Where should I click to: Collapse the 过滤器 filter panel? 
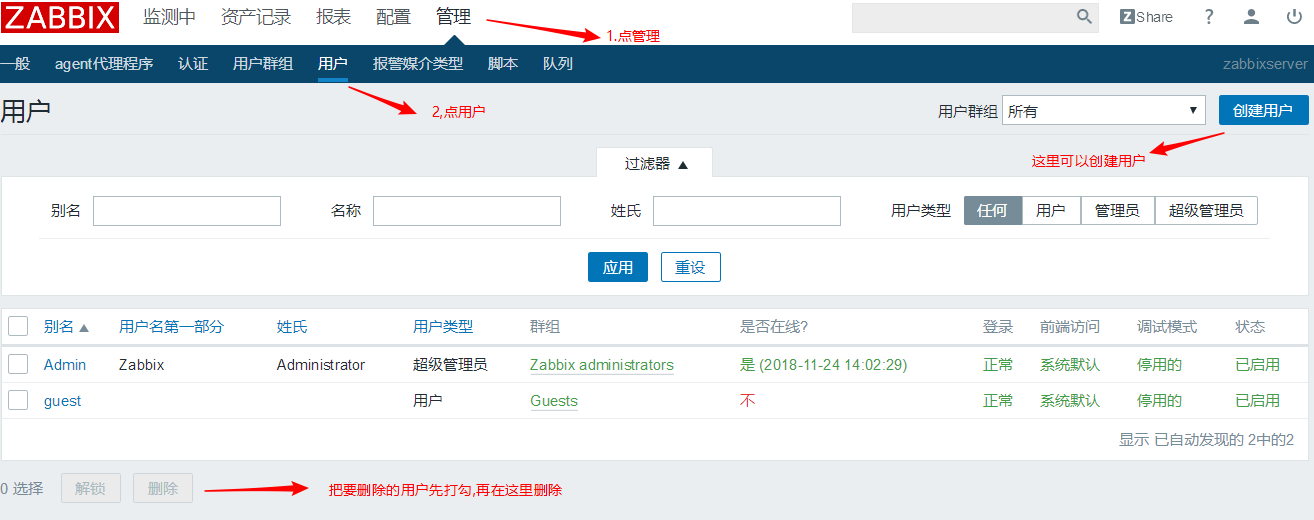pyautogui.click(x=656, y=164)
